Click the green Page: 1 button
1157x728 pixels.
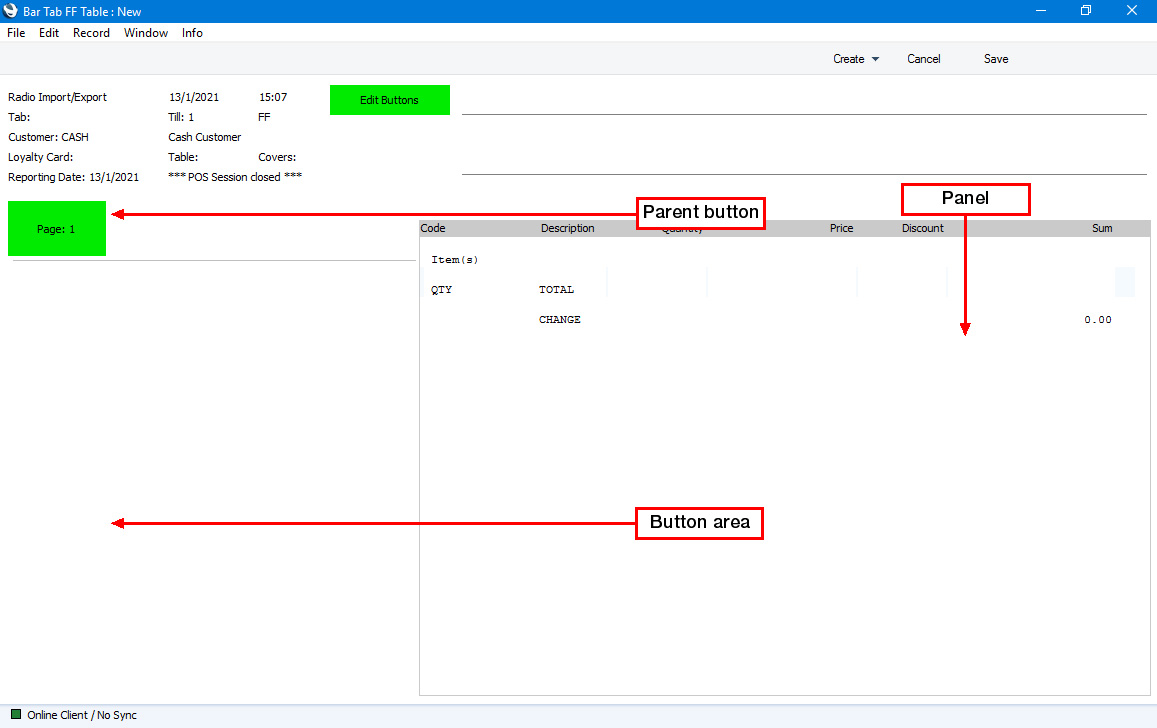click(x=57, y=229)
